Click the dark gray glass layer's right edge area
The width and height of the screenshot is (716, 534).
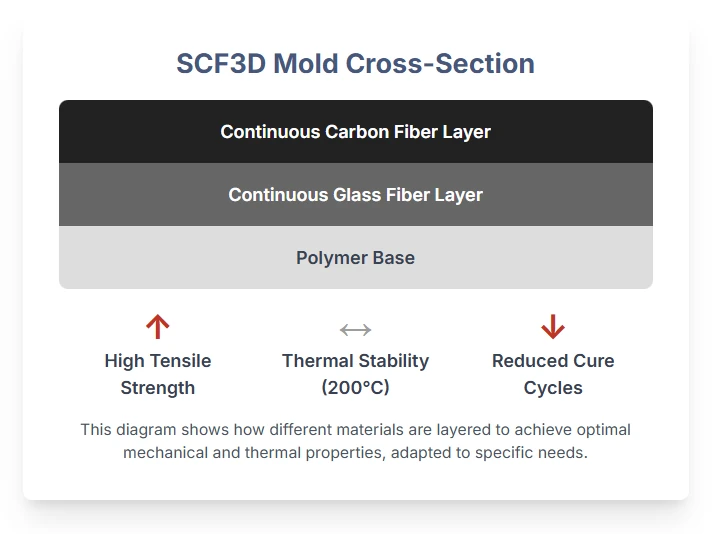click(x=639, y=195)
